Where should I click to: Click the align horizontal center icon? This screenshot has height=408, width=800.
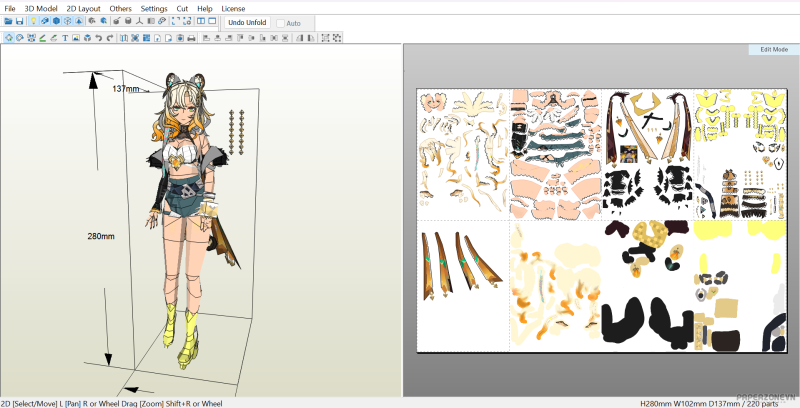[x=217, y=38]
